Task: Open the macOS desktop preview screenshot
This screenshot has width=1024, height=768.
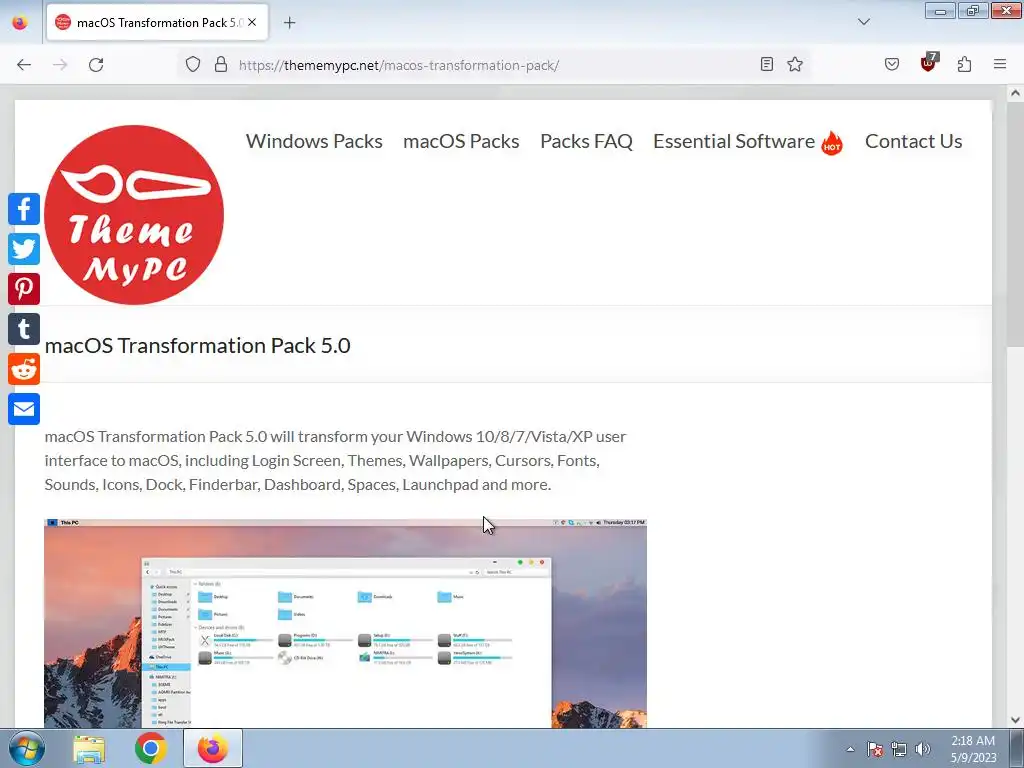Action: pos(345,623)
